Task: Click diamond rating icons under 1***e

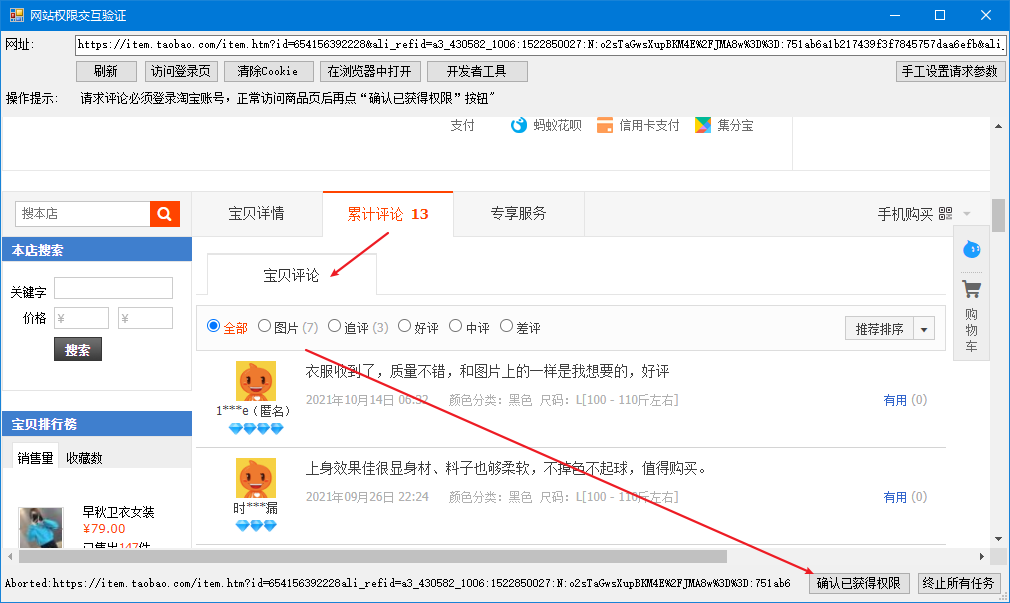Action: tap(256, 428)
